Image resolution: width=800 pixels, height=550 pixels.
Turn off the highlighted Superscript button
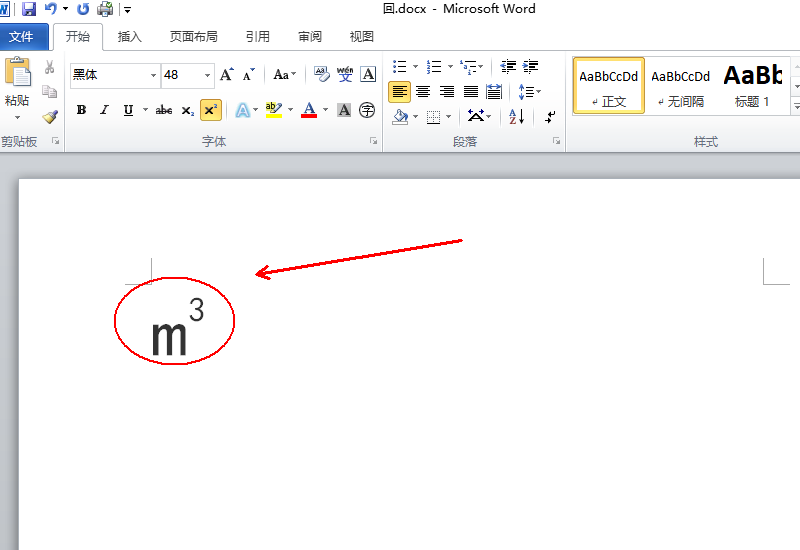tap(210, 110)
